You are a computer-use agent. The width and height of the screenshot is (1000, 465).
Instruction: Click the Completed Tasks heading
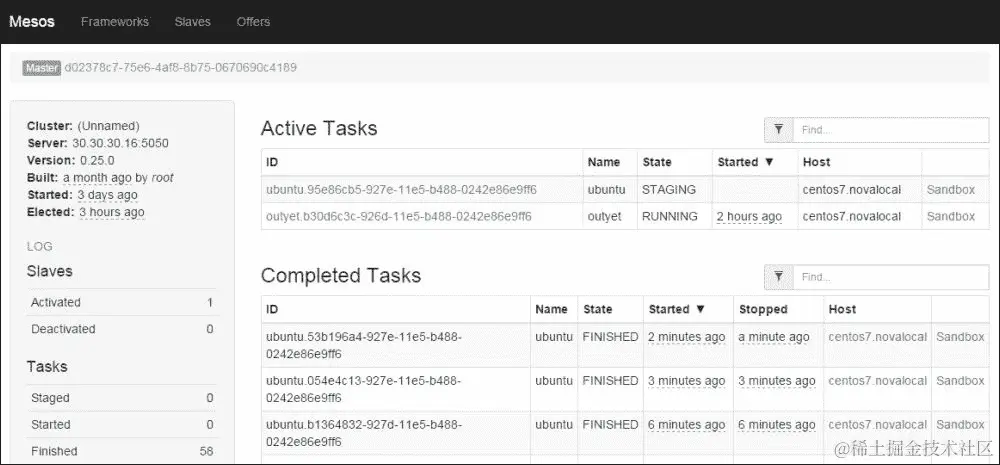pyautogui.click(x=341, y=276)
